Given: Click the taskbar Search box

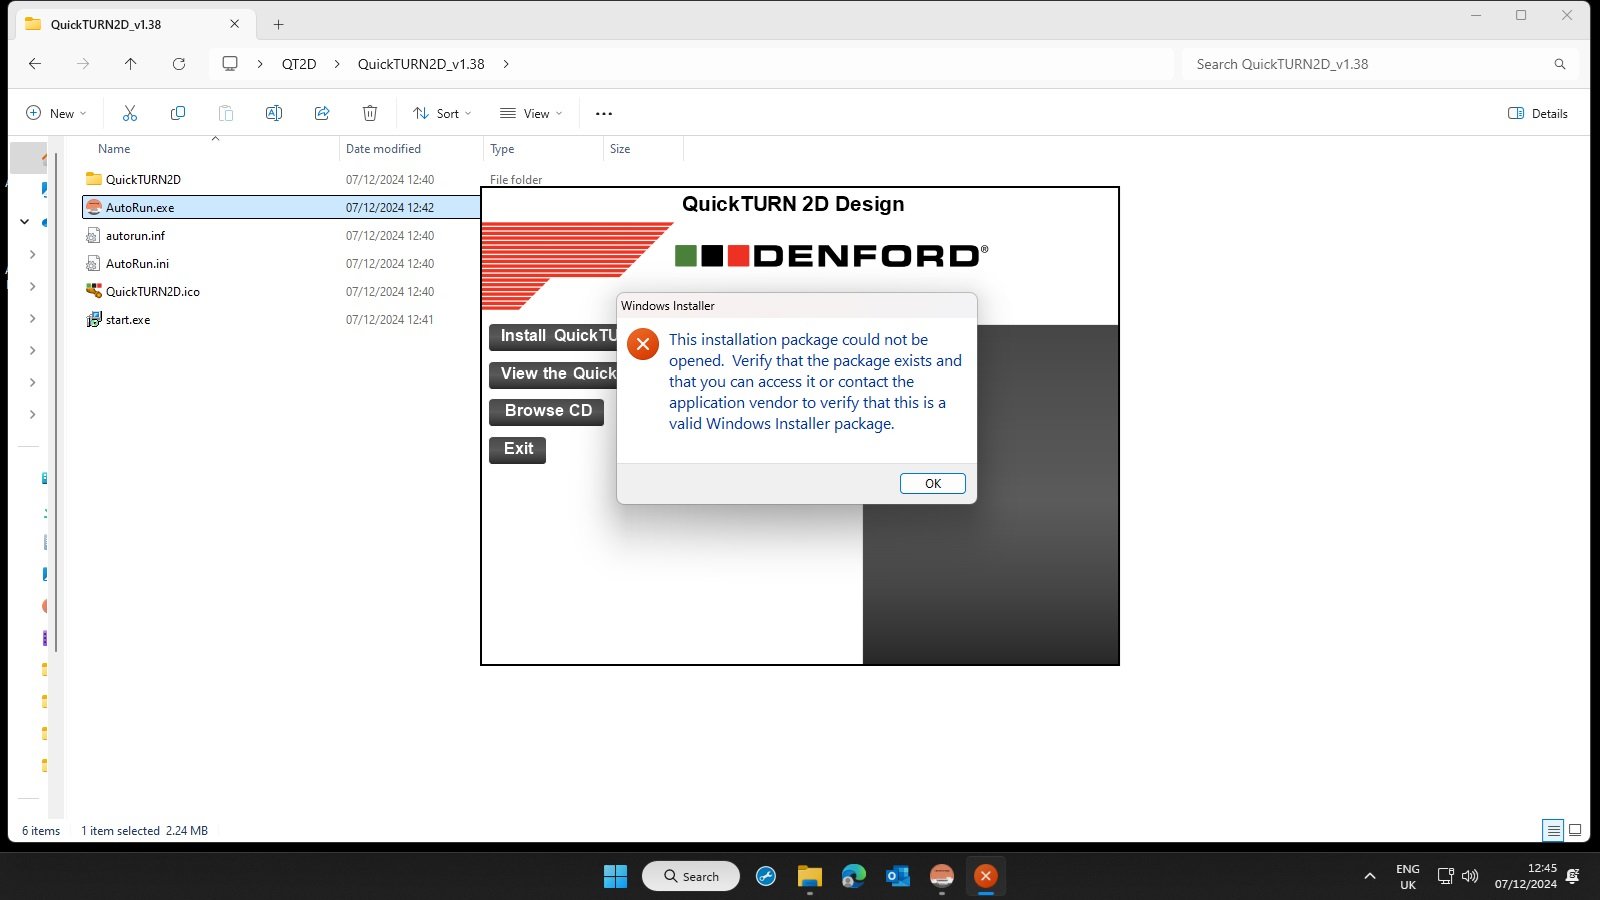Looking at the screenshot, I should pos(691,876).
